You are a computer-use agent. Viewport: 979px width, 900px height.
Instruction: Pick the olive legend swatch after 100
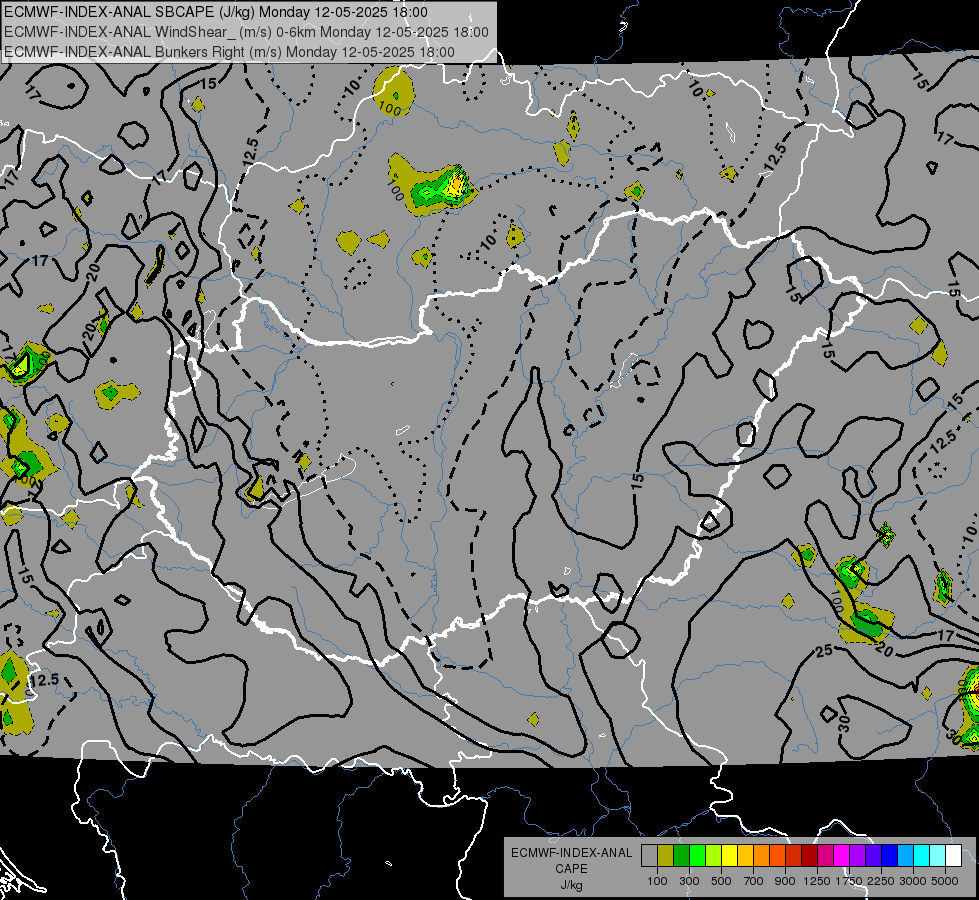click(x=666, y=856)
